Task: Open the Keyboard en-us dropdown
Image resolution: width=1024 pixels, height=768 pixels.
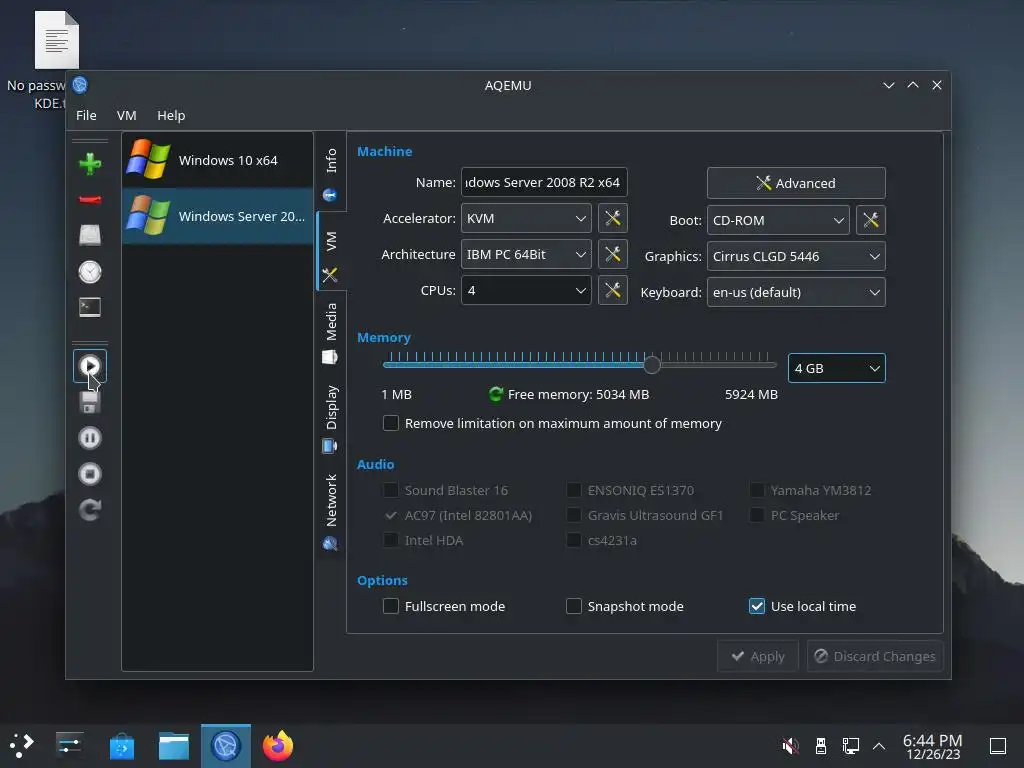Action: pos(796,292)
